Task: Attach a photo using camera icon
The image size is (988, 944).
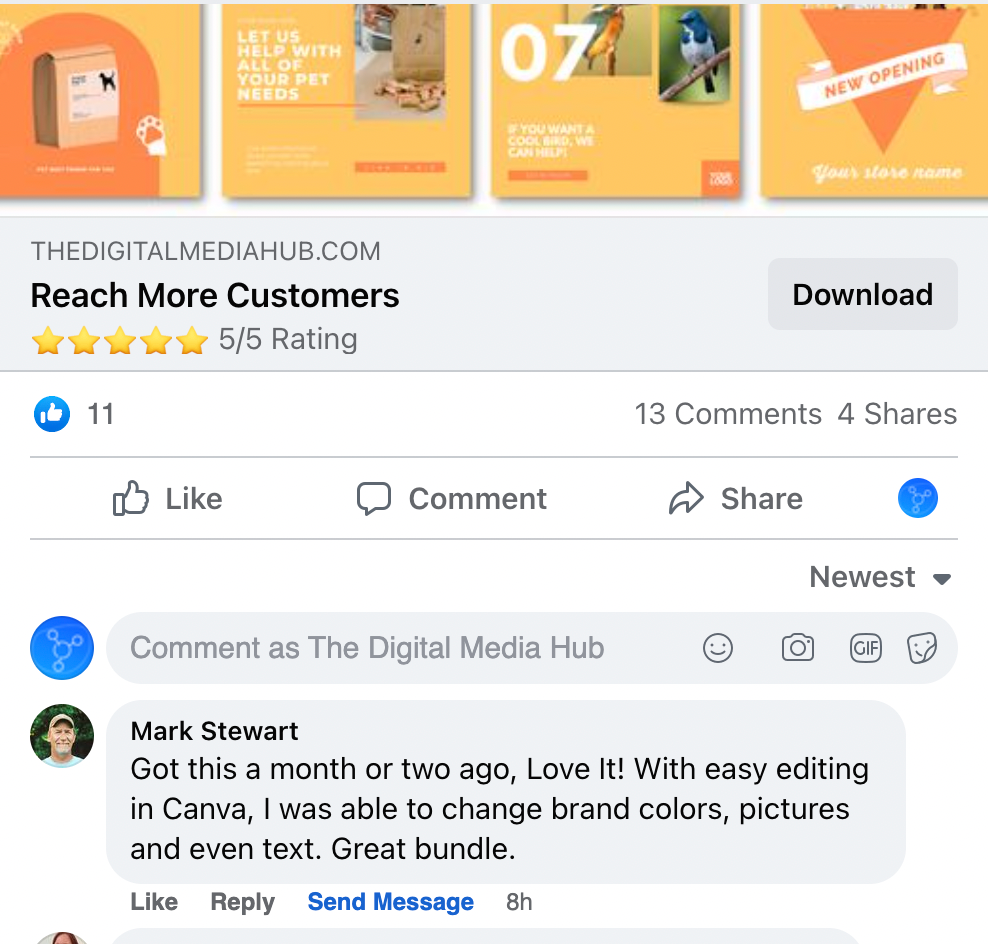Action: pos(798,648)
